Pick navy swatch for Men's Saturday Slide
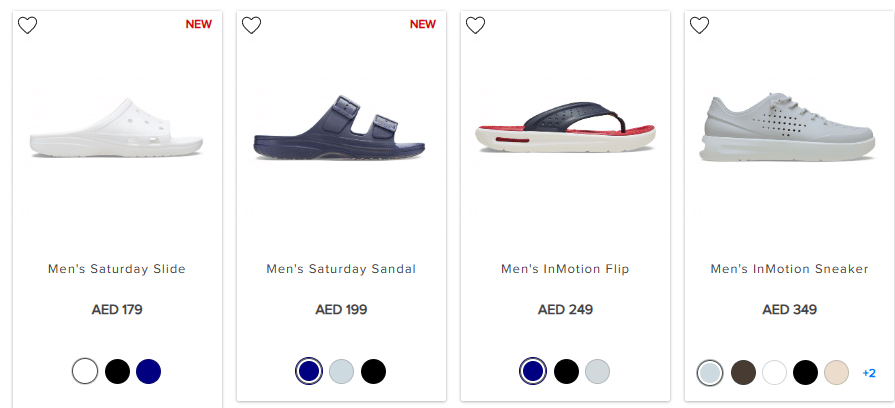Image resolution: width=895 pixels, height=408 pixels. click(149, 371)
